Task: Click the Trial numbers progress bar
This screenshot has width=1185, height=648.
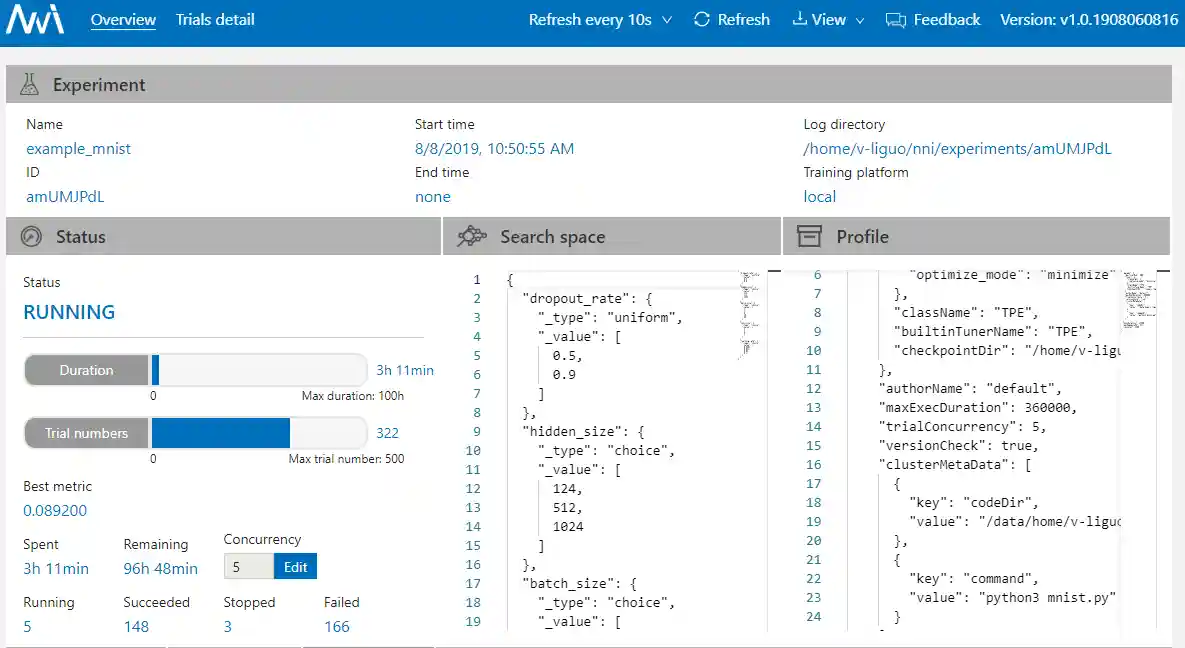Action: (x=258, y=433)
